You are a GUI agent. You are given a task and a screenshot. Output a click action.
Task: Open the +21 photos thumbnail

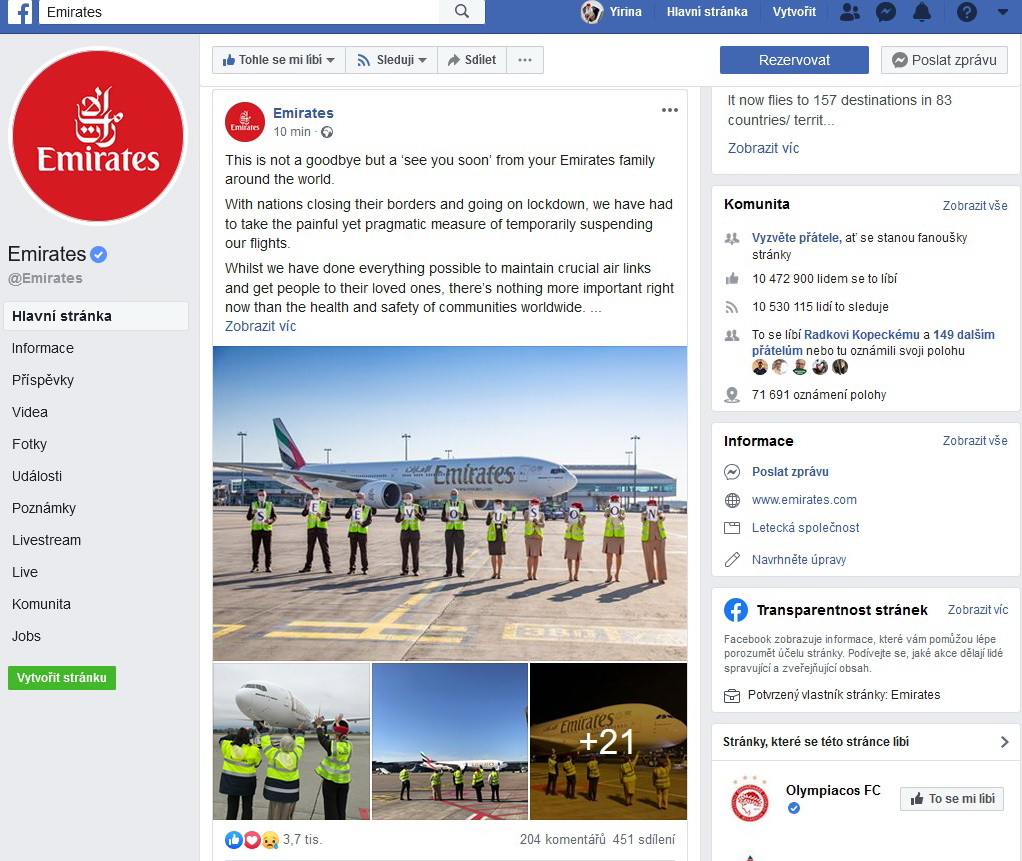click(x=608, y=741)
